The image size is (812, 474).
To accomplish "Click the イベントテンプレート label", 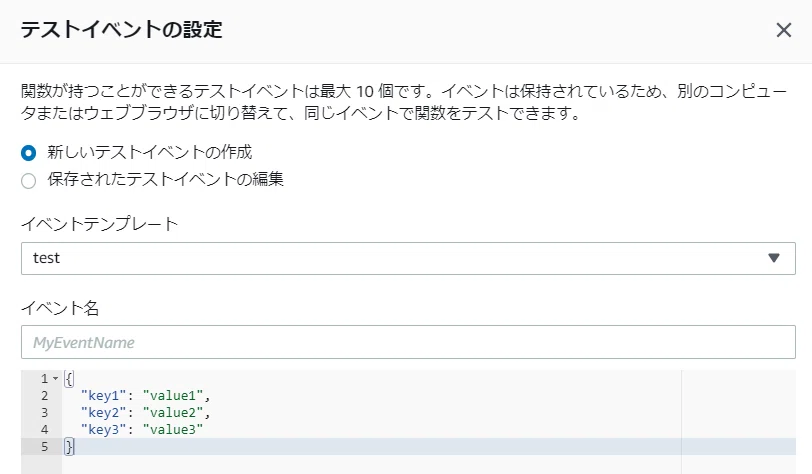I will [x=99, y=224].
